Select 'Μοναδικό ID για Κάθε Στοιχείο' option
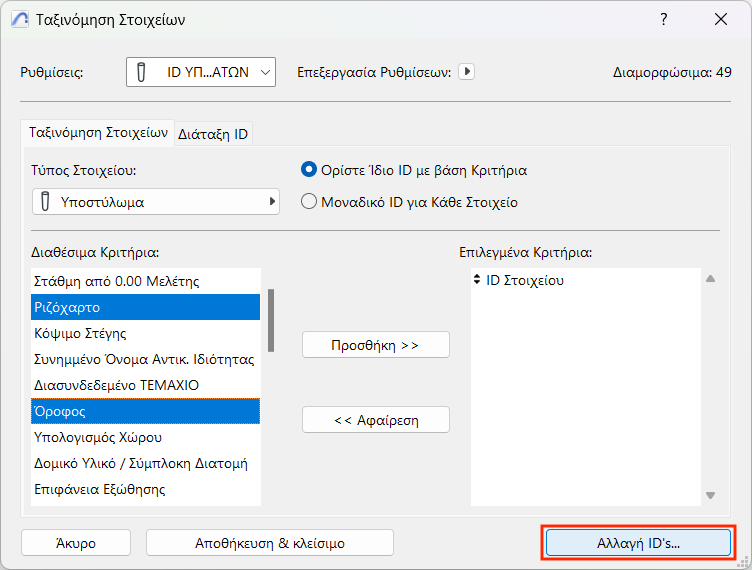Viewport: 752px width, 570px height. coord(309,202)
